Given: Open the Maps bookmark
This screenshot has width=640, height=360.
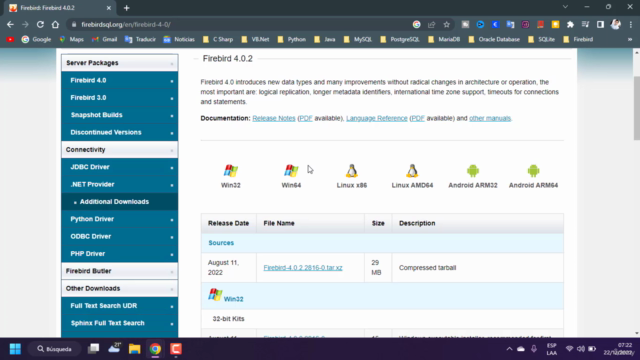Looking at the screenshot, I should [71, 39].
